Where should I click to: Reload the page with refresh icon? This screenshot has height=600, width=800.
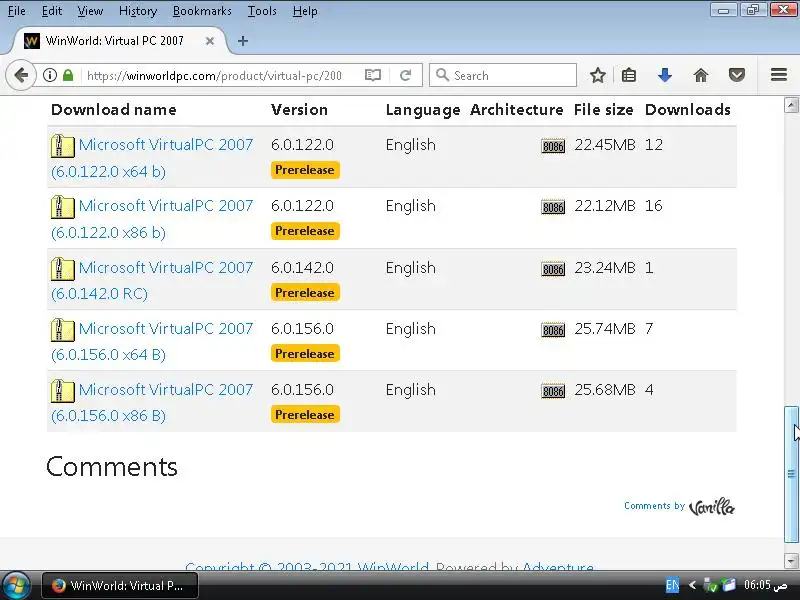pos(406,76)
